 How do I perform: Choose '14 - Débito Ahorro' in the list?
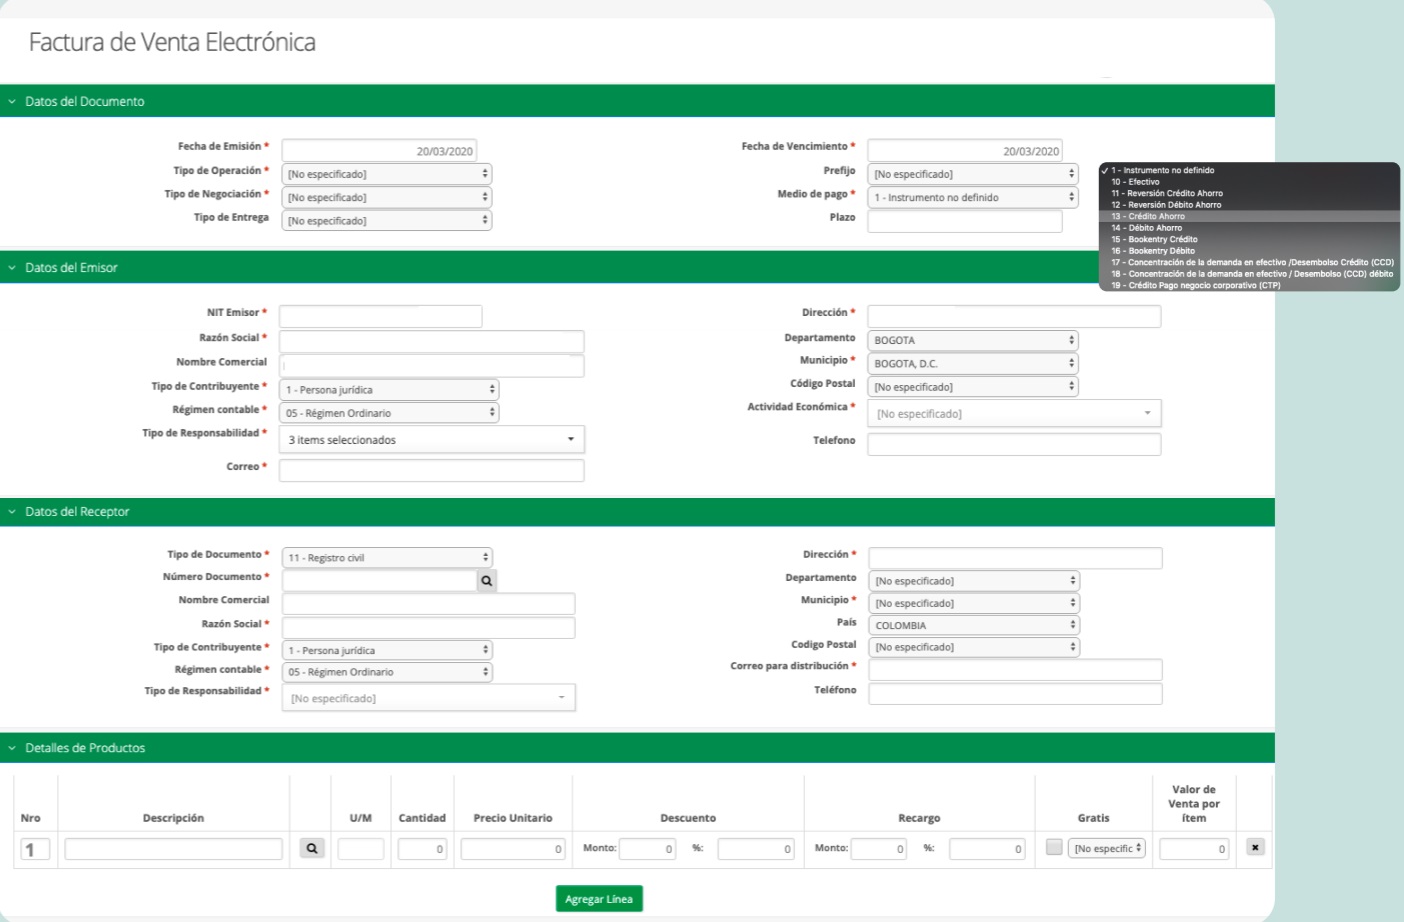[x=1249, y=228]
